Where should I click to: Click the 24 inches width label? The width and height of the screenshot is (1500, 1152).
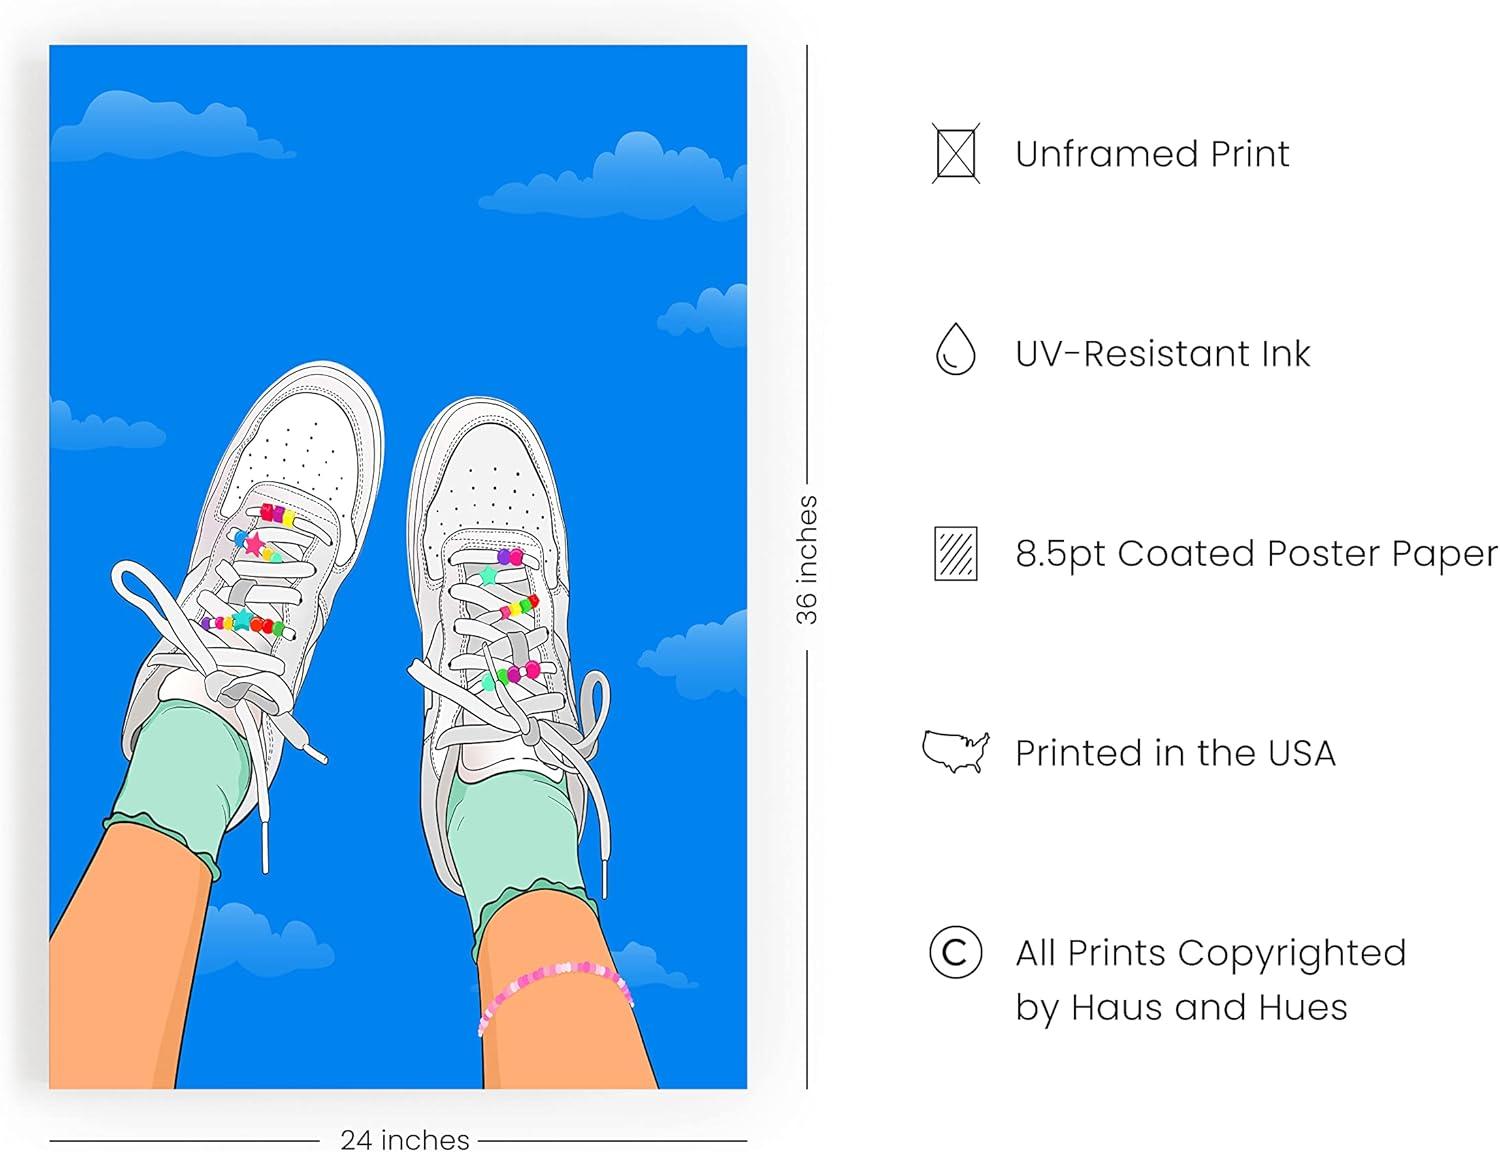pos(404,1139)
